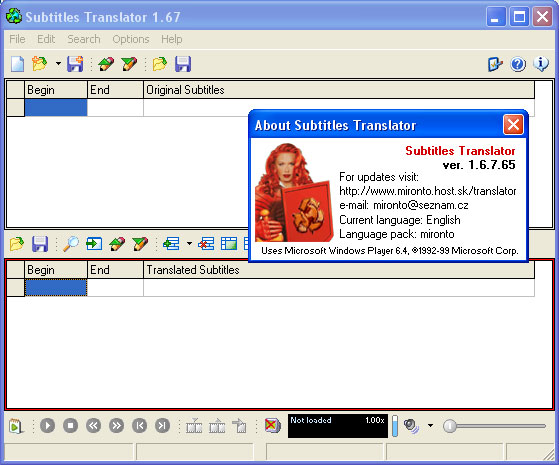Click the Begin header in Translated Subtitles table
This screenshot has height=465, width=559.
point(56,270)
